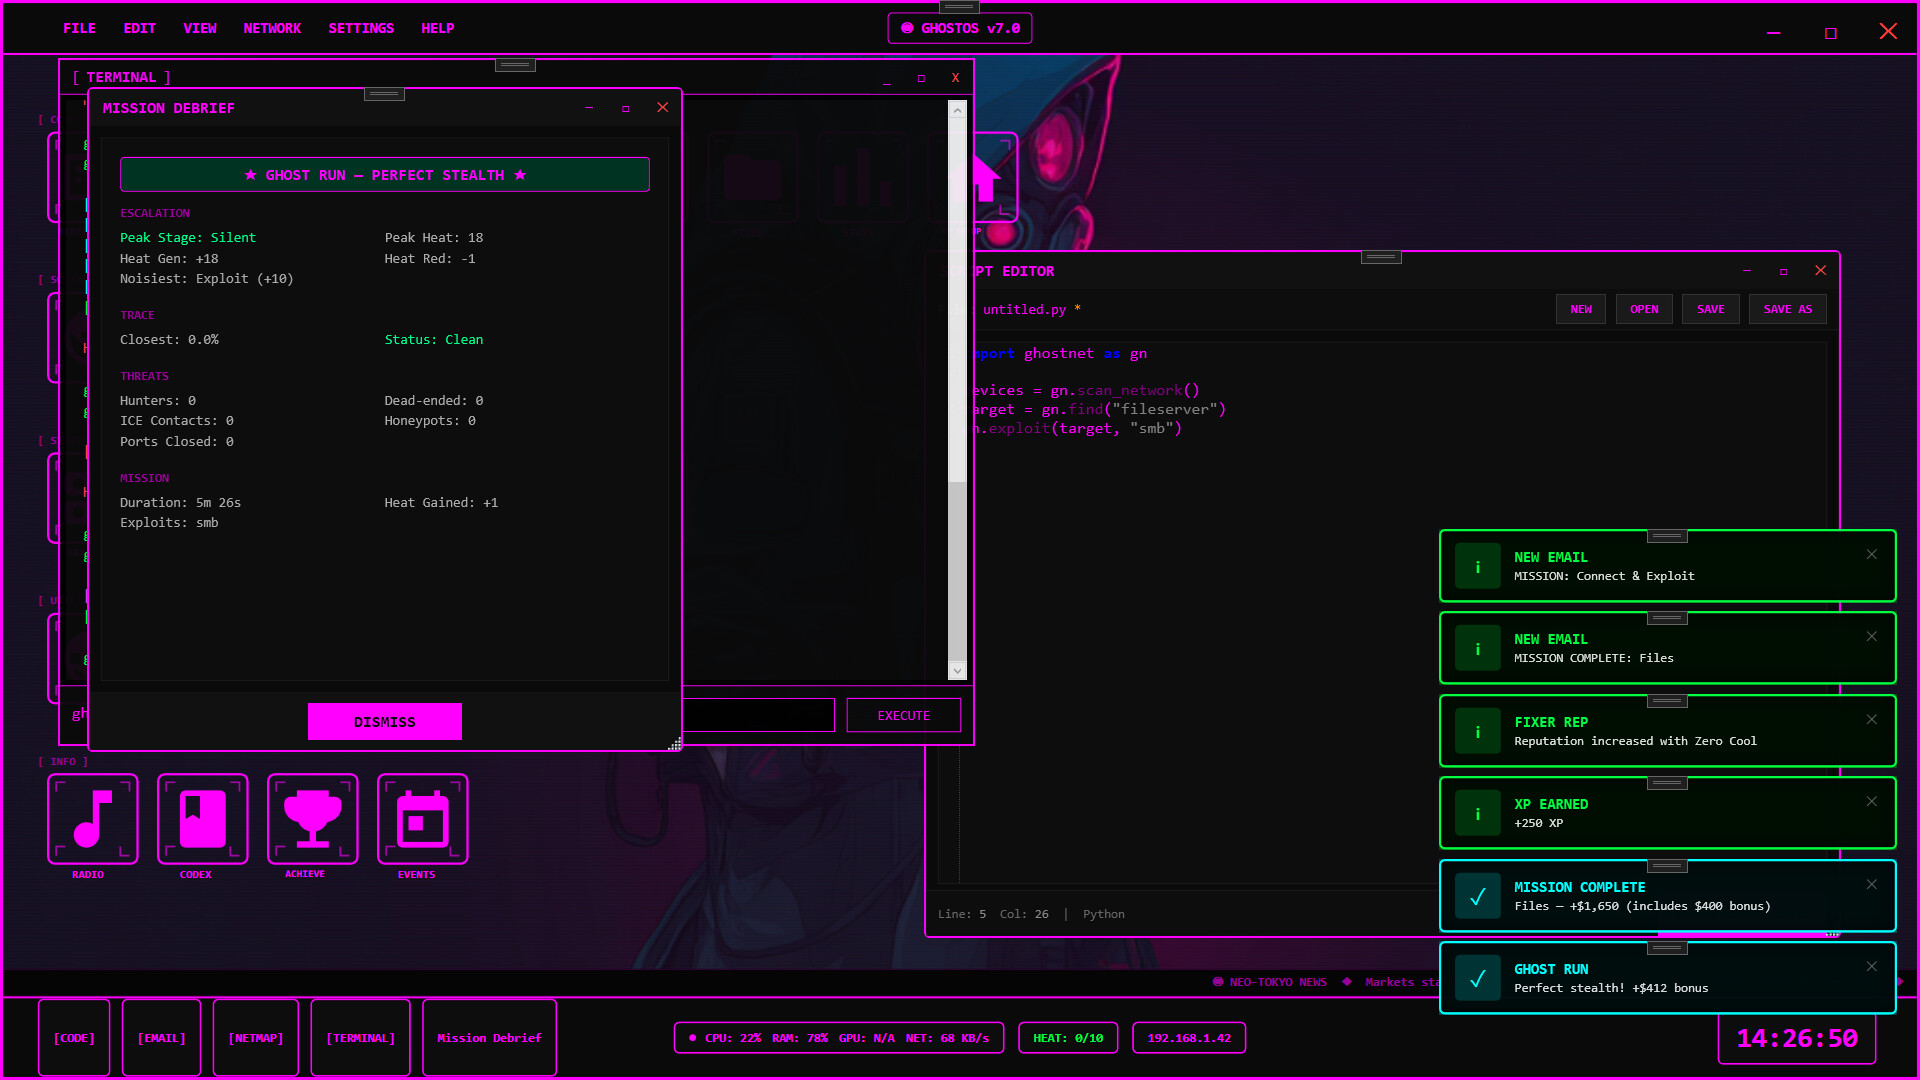Viewport: 1920px width, 1080px height.
Task: Open the Settings menu
Action: (x=361, y=28)
